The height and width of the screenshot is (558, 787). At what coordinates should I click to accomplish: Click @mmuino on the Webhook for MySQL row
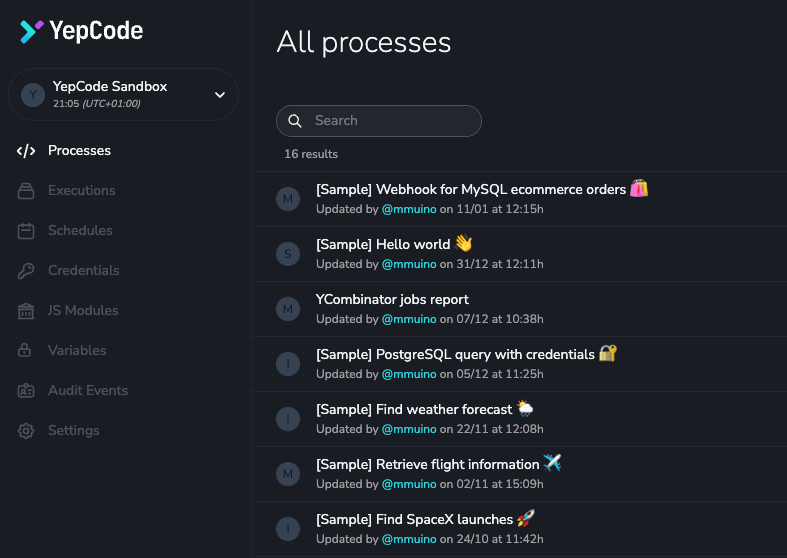409,209
